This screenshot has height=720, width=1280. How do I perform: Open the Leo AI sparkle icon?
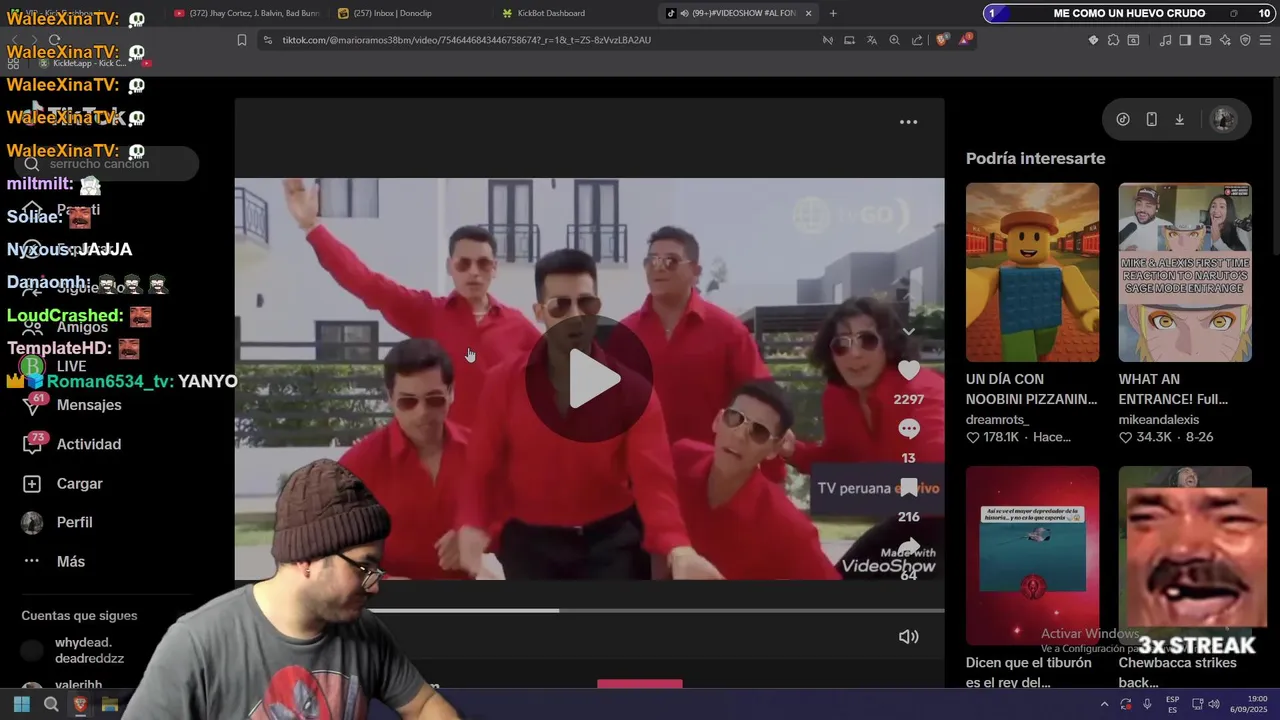tap(1225, 40)
